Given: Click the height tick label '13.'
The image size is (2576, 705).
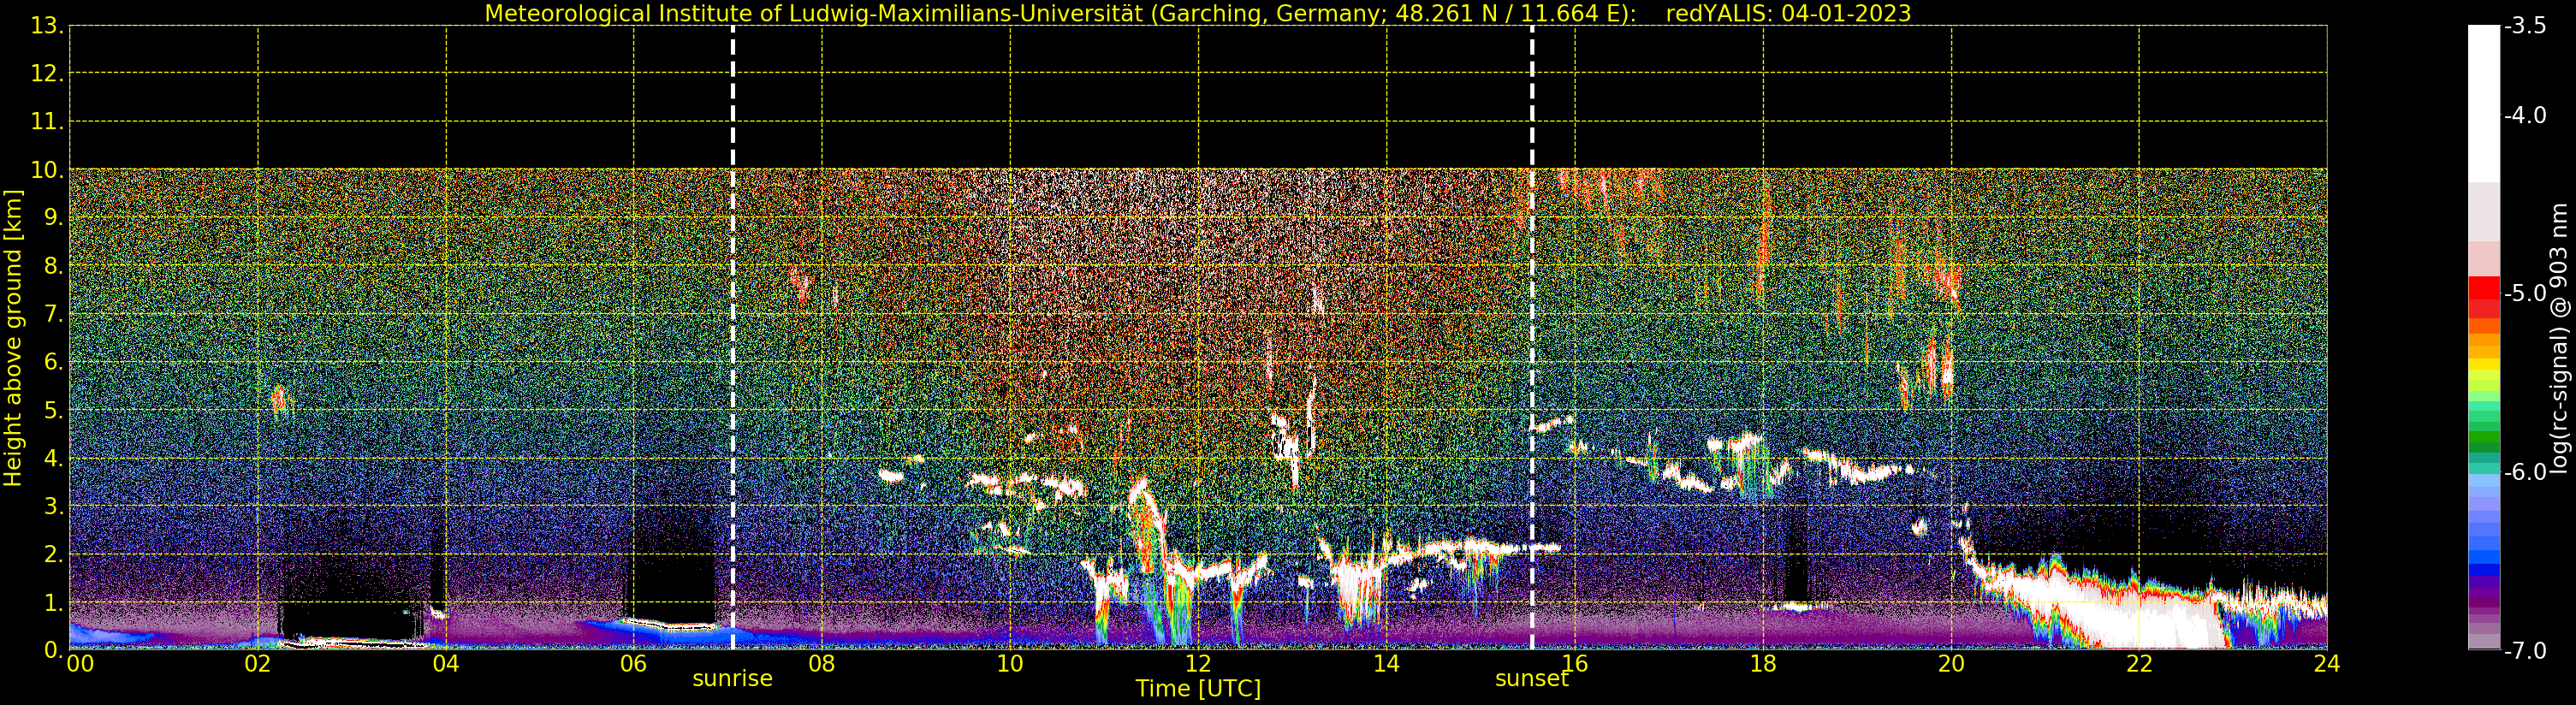Looking at the screenshot, I should point(47,26).
